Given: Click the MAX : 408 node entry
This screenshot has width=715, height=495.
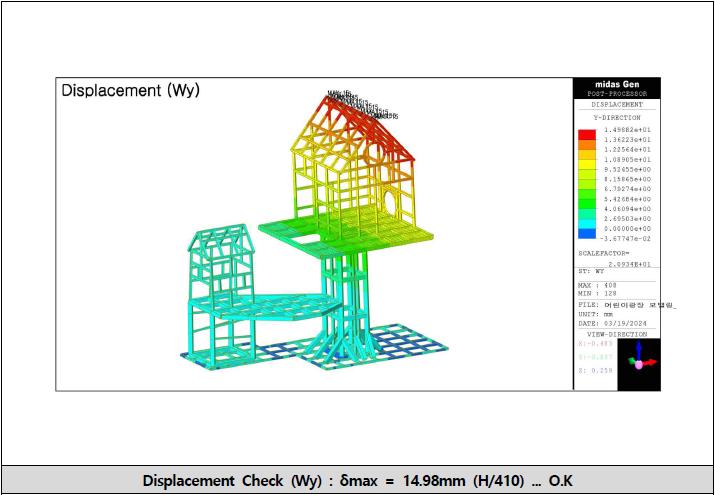Looking at the screenshot, I should point(599,284).
